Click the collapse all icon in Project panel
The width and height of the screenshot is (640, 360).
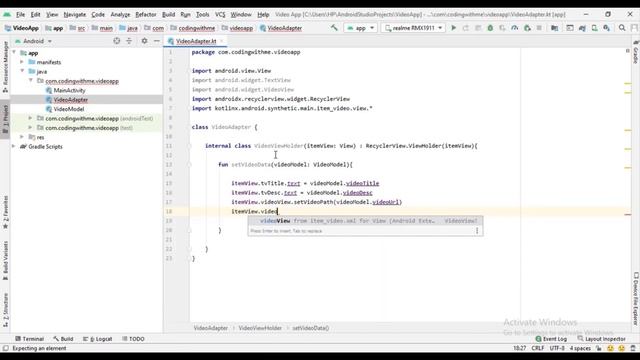[129, 41]
